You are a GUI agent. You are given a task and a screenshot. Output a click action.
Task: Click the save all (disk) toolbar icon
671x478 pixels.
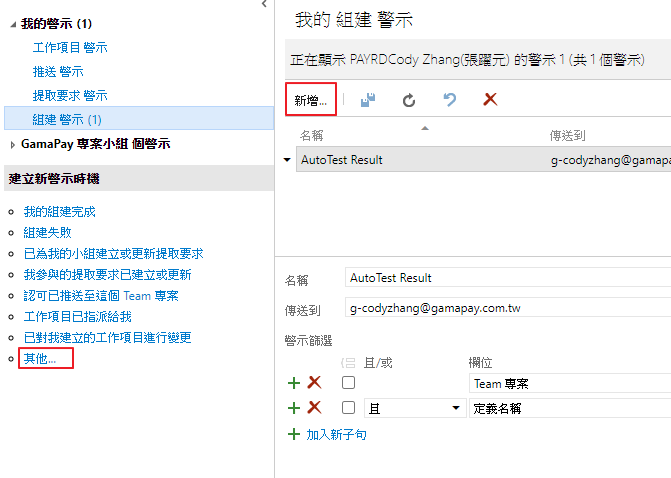(x=369, y=100)
